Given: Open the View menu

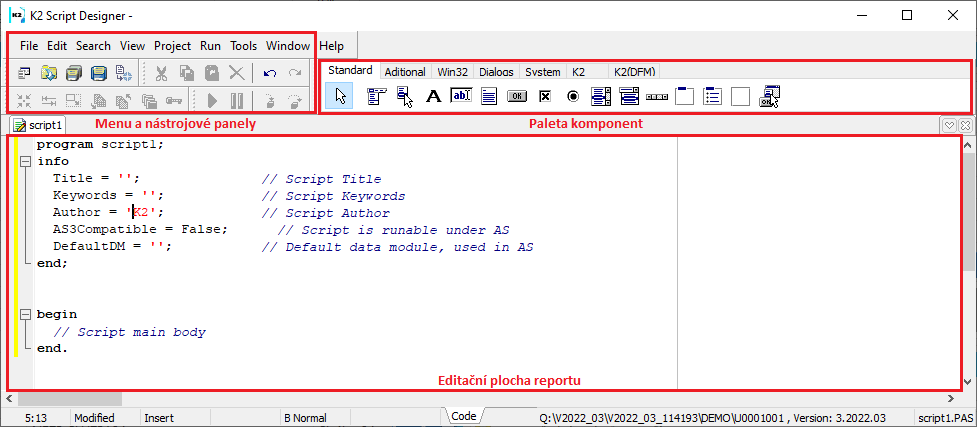Looking at the screenshot, I should (132, 46).
